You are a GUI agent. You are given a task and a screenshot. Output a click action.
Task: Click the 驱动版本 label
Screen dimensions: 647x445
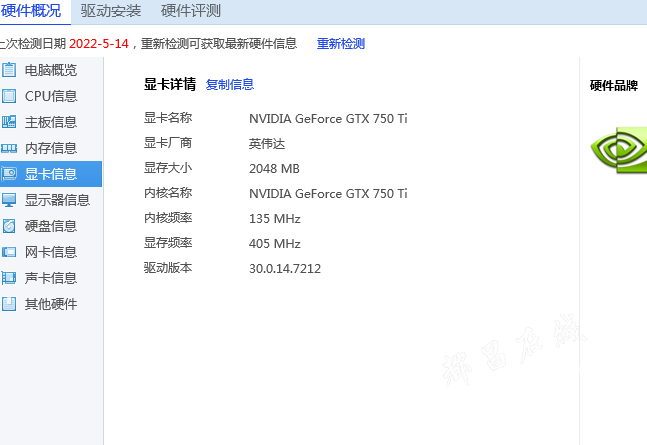click(168, 268)
